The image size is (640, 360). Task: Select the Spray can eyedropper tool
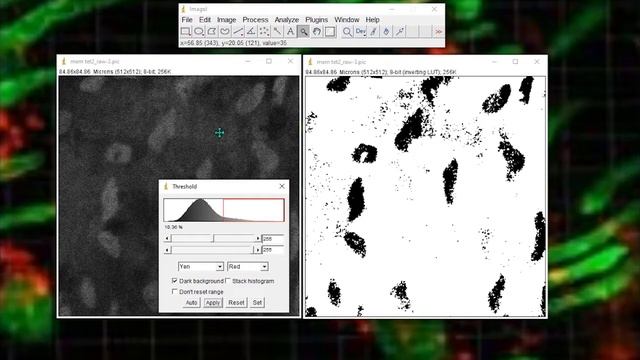click(x=400, y=31)
